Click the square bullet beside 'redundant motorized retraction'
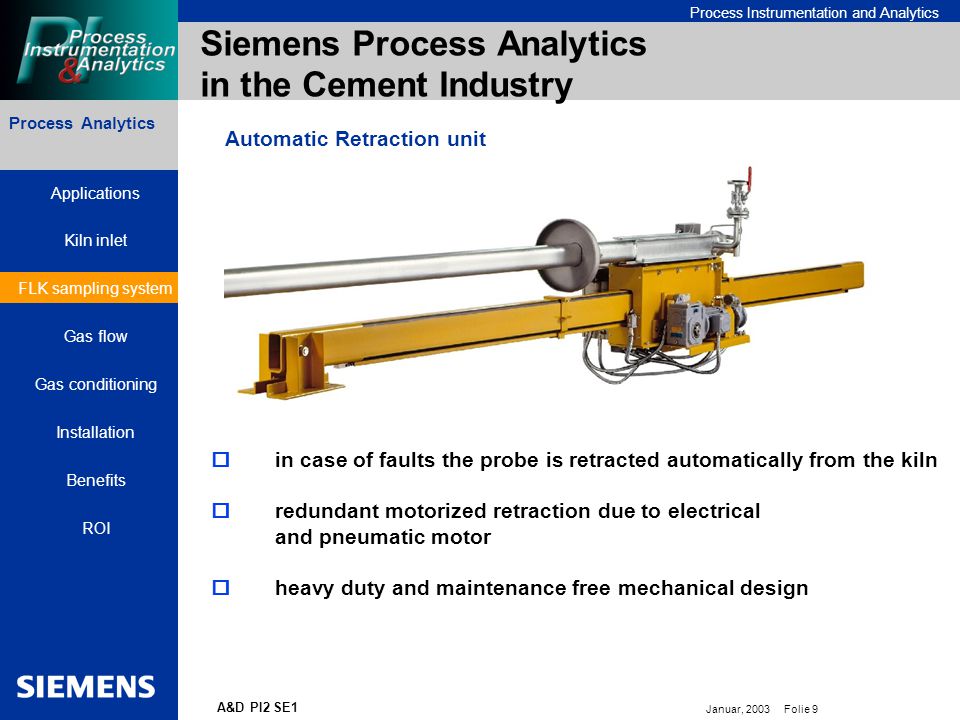 220,510
